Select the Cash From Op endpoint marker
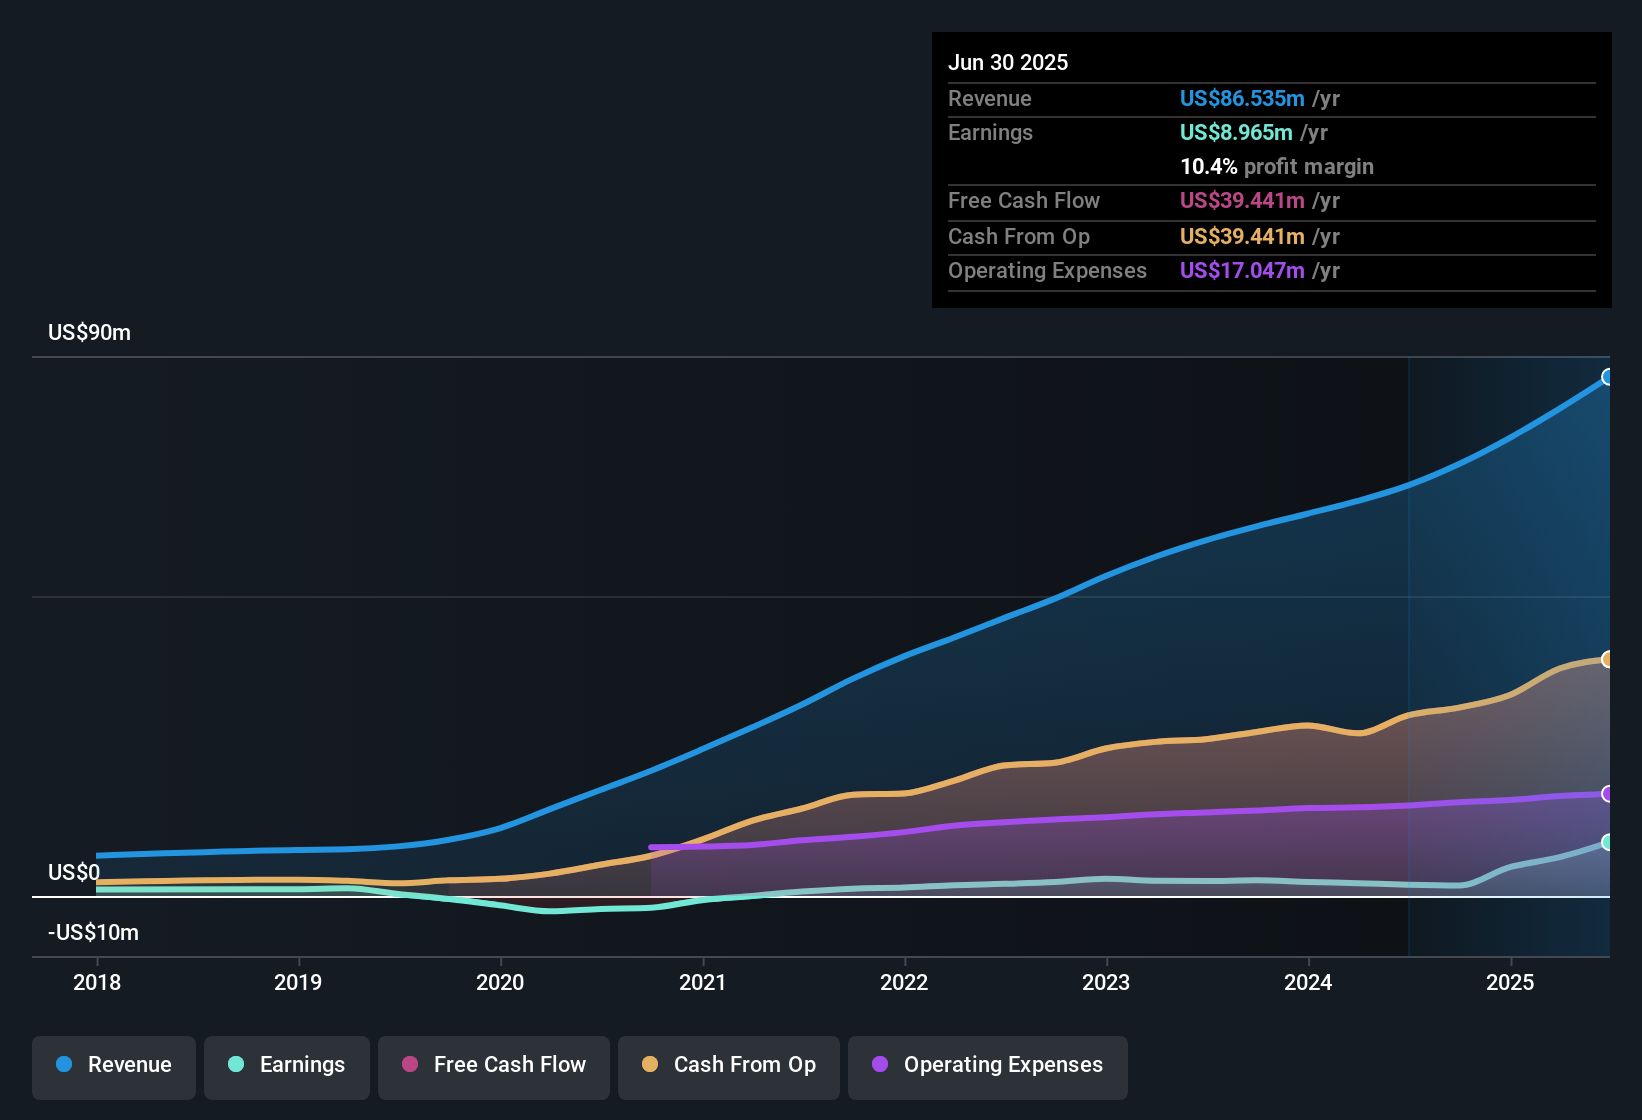Viewport: 1642px width, 1120px height. 1608,659
